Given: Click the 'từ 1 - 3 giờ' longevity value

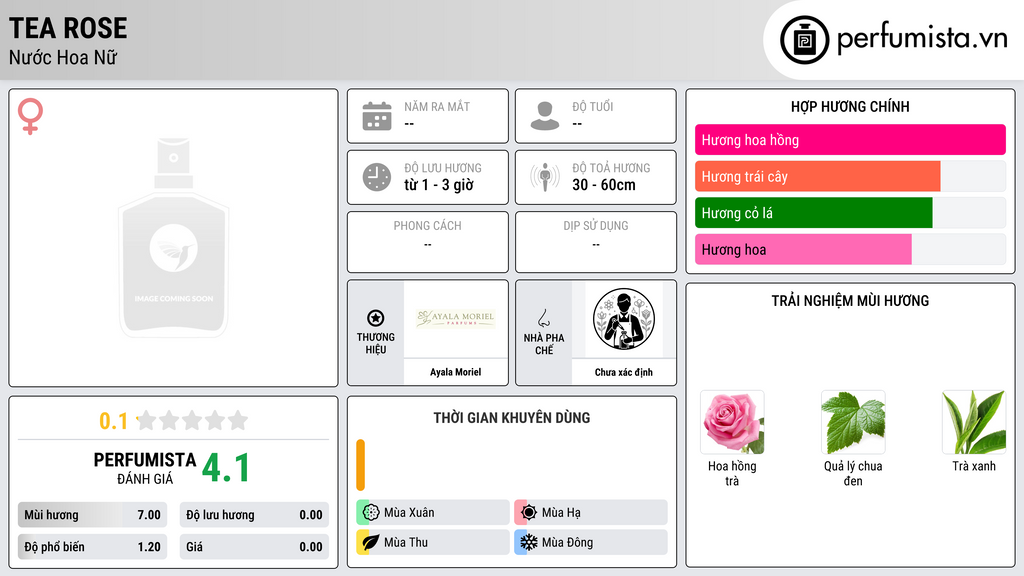Looking at the screenshot, I should tap(439, 185).
